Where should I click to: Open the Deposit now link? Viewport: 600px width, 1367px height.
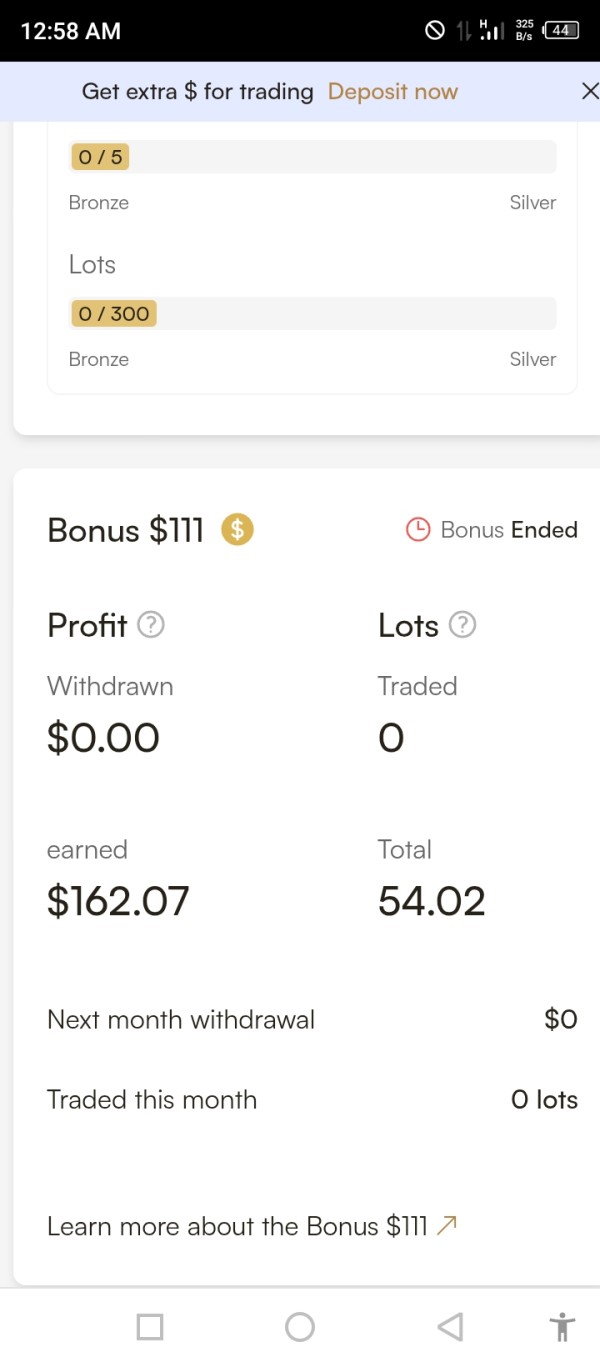[x=392, y=92]
